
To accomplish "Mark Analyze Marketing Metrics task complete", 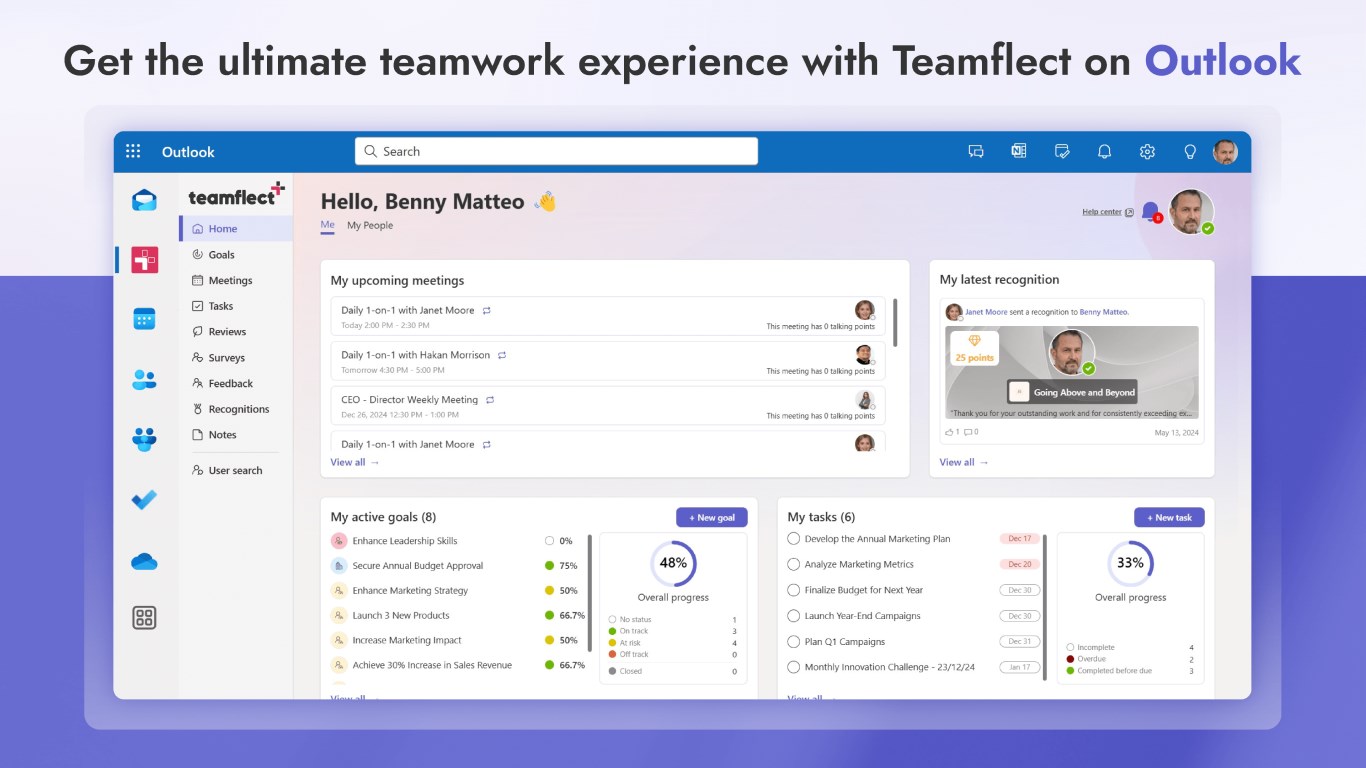I will pyautogui.click(x=794, y=564).
